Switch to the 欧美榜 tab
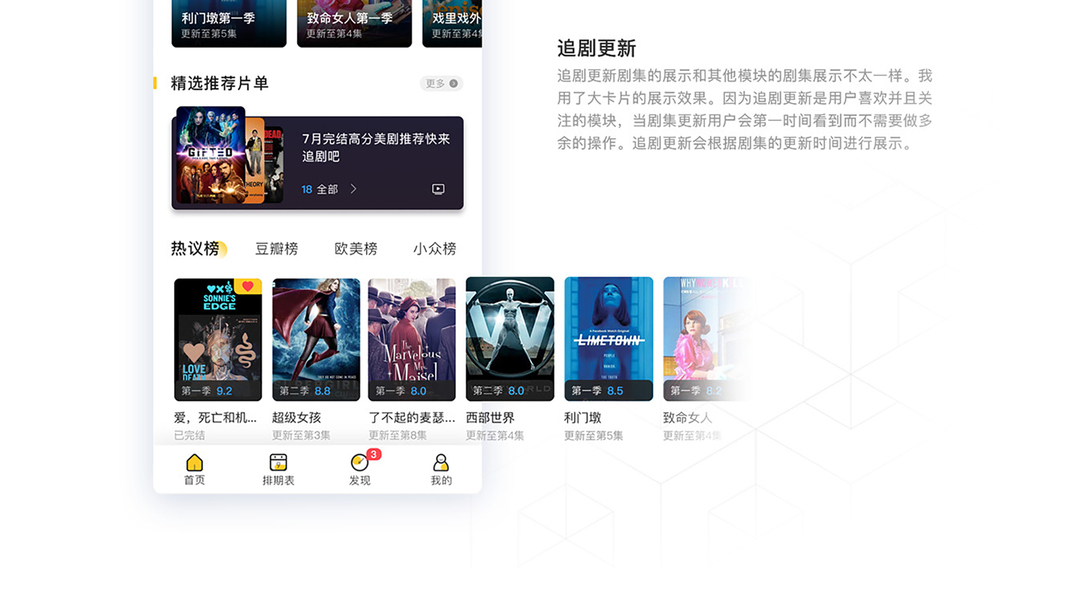The width and height of the screenshot is (1067, 600). coord(356,249)
